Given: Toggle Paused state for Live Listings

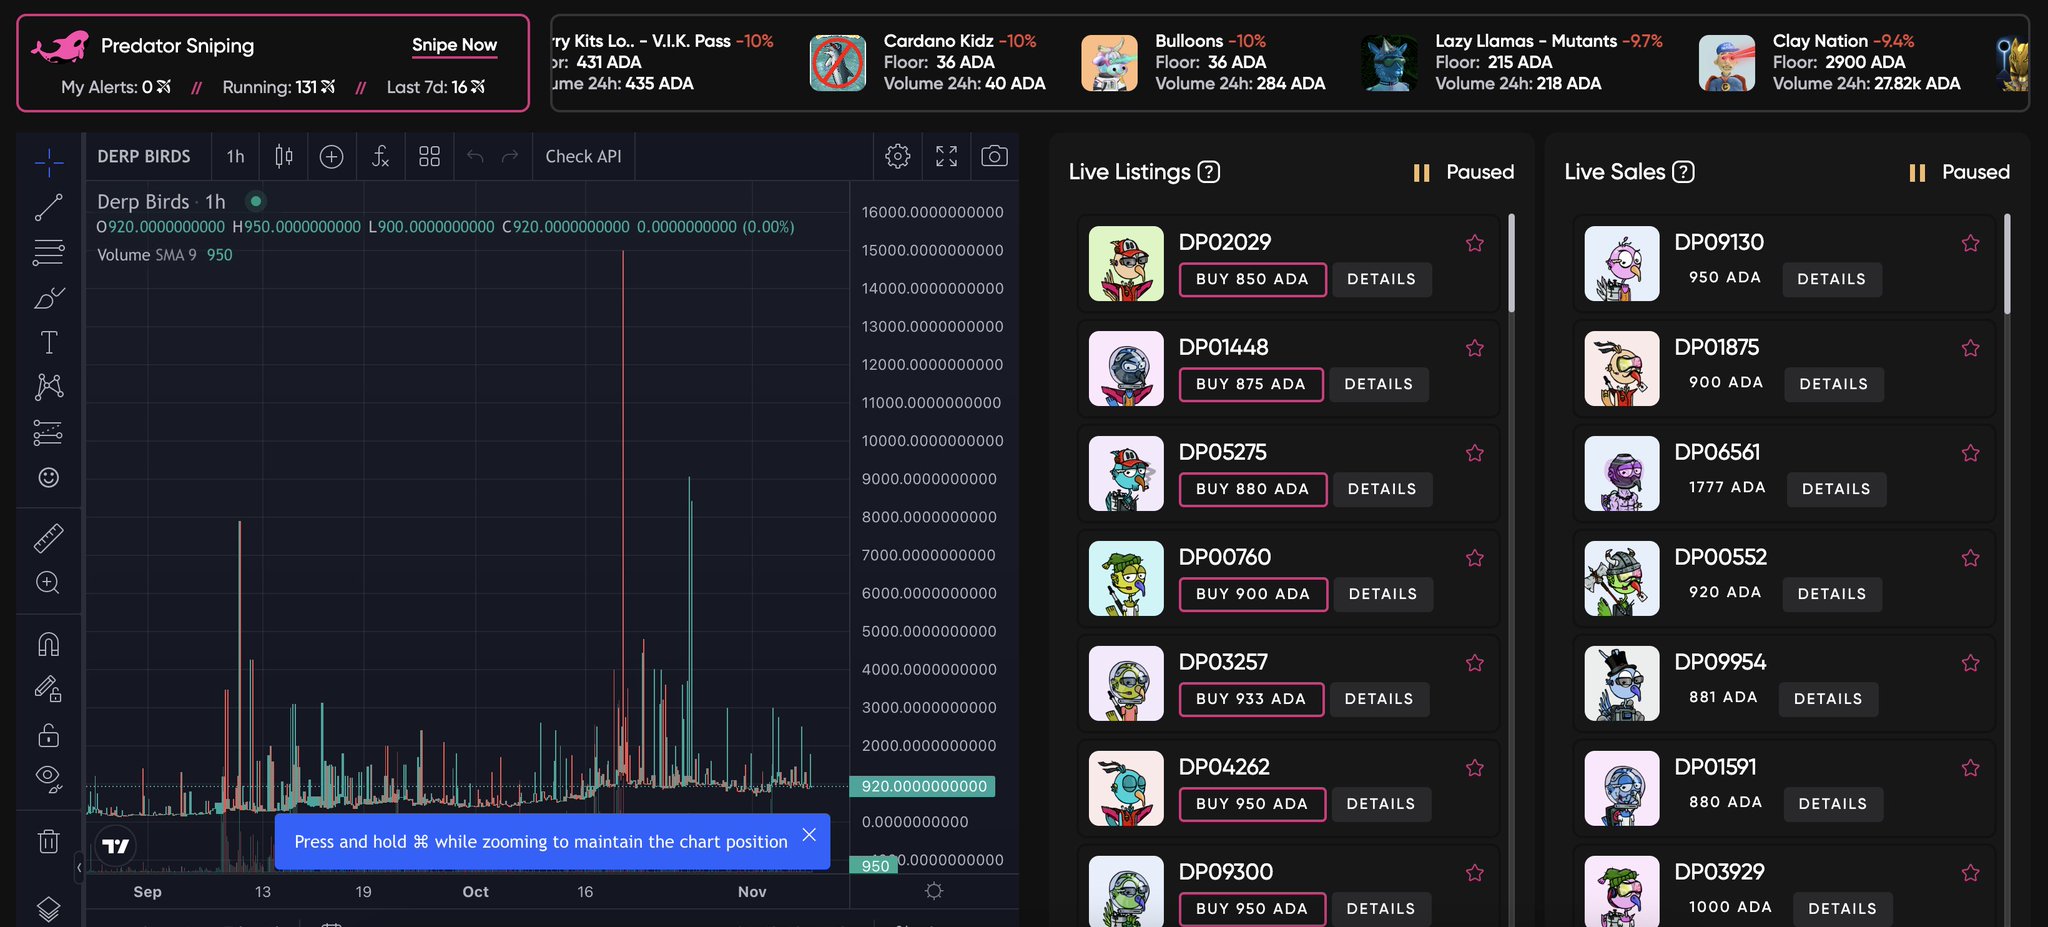Looking at the screenshot, I should (x=1463, y=172).
